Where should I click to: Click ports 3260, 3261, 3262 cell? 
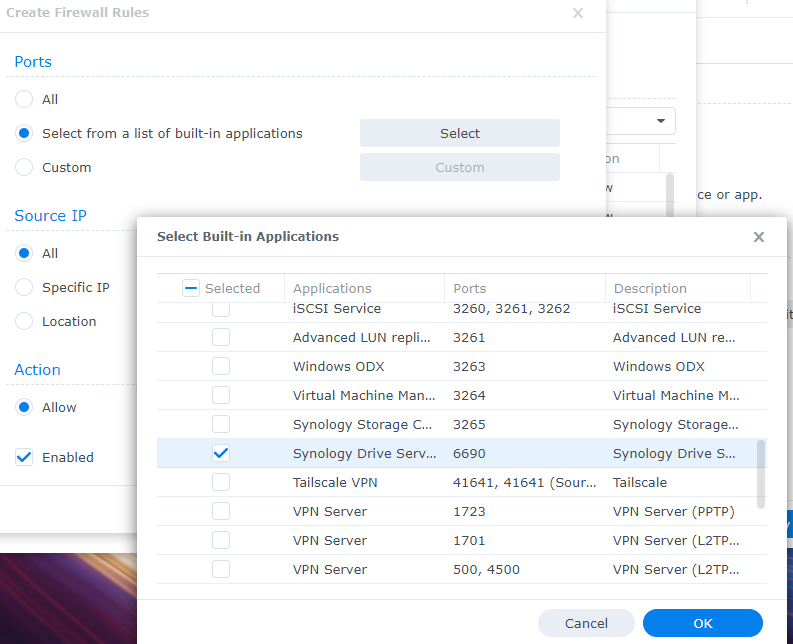511,309
